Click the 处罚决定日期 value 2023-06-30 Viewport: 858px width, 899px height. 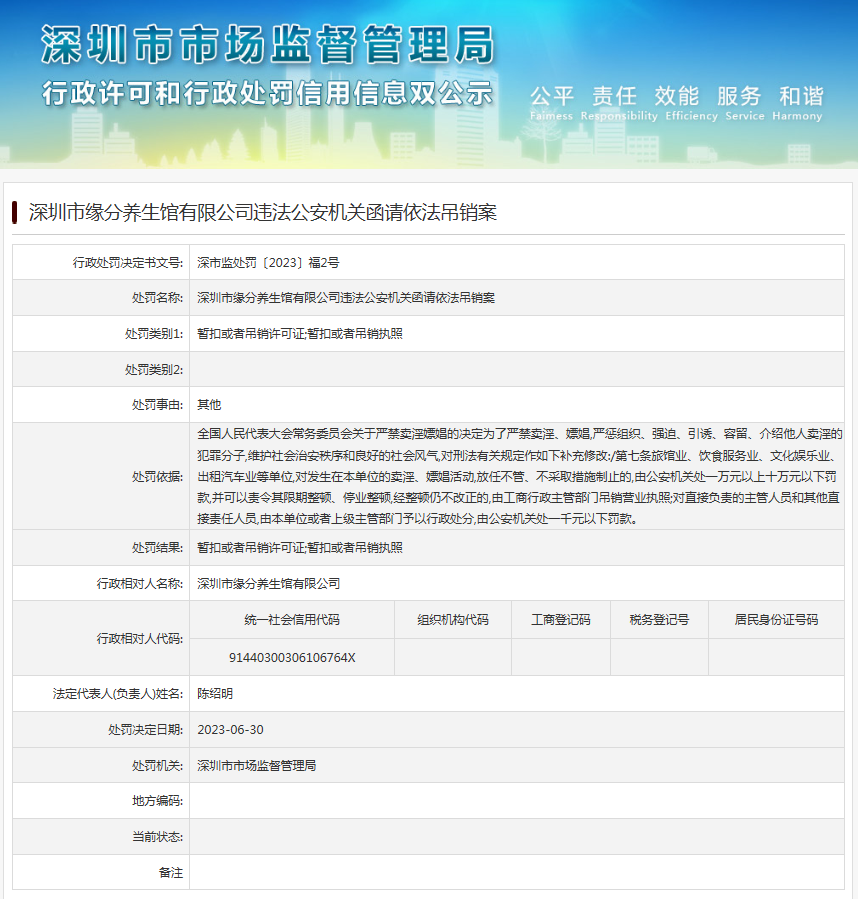(230, 730)
